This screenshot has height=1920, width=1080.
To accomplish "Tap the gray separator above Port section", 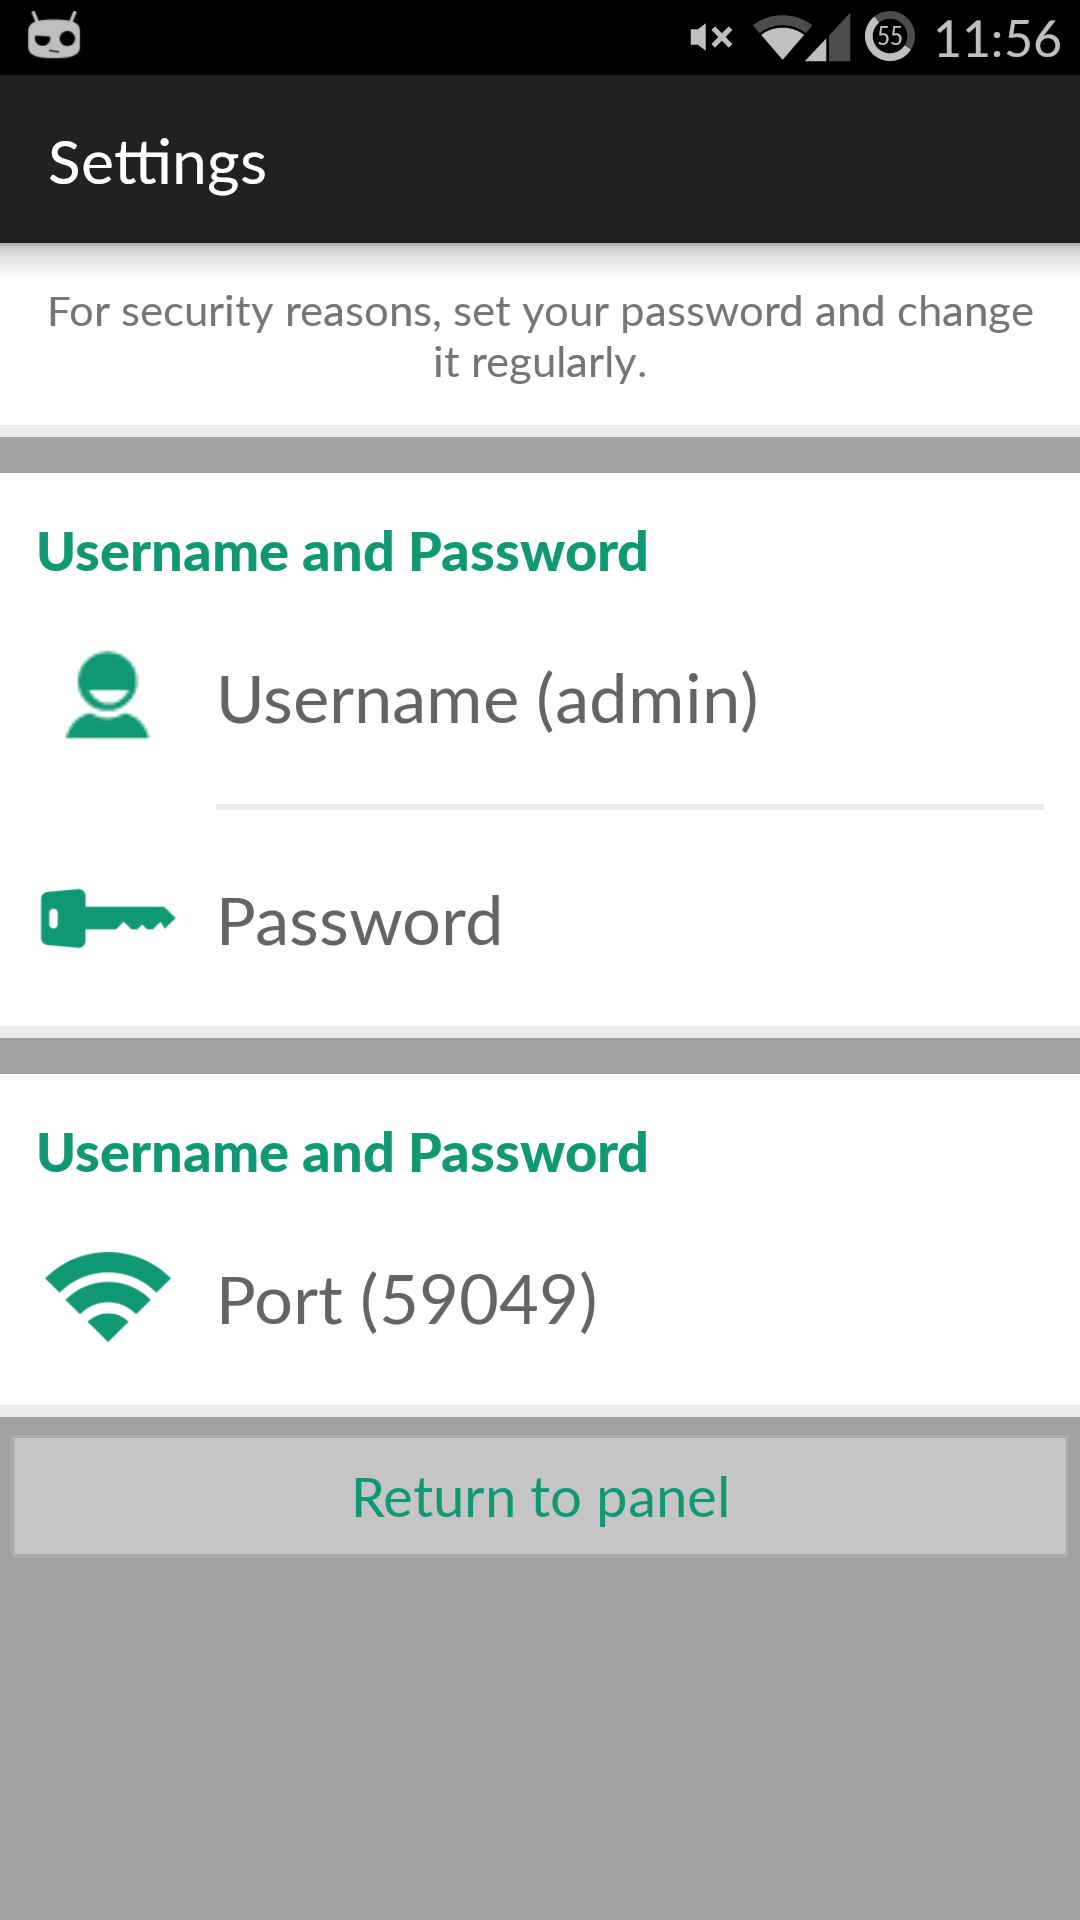I will [540, 1055].
